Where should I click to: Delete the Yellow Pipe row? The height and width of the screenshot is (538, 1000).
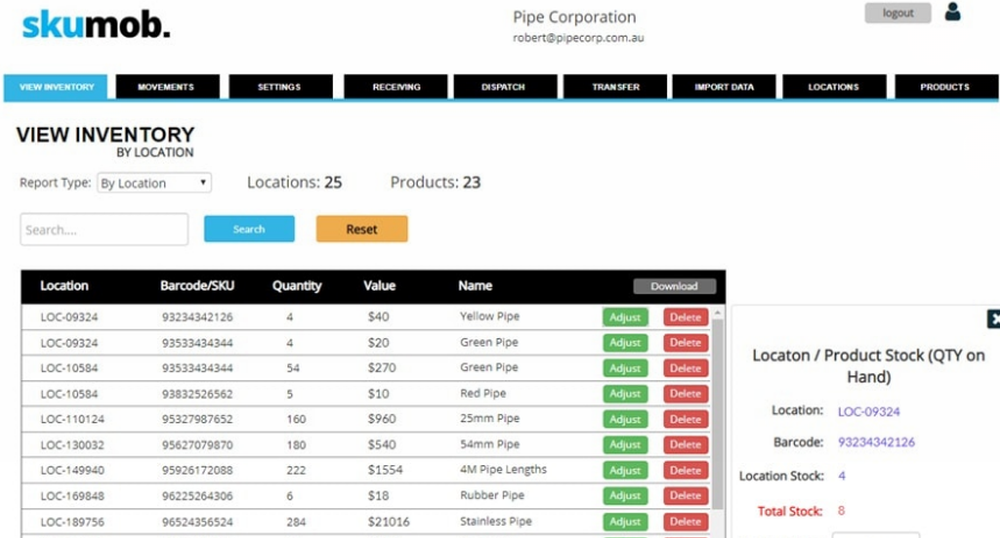(686, 317)
